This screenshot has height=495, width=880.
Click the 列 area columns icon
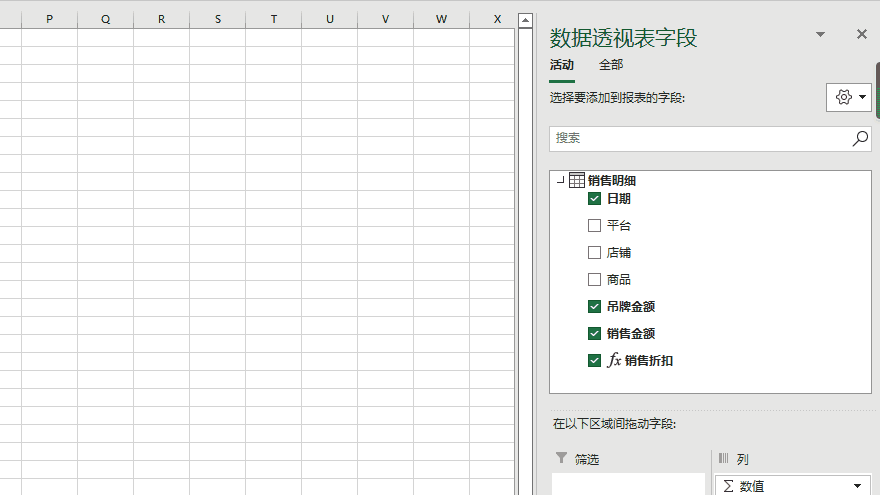pos(723,458)
